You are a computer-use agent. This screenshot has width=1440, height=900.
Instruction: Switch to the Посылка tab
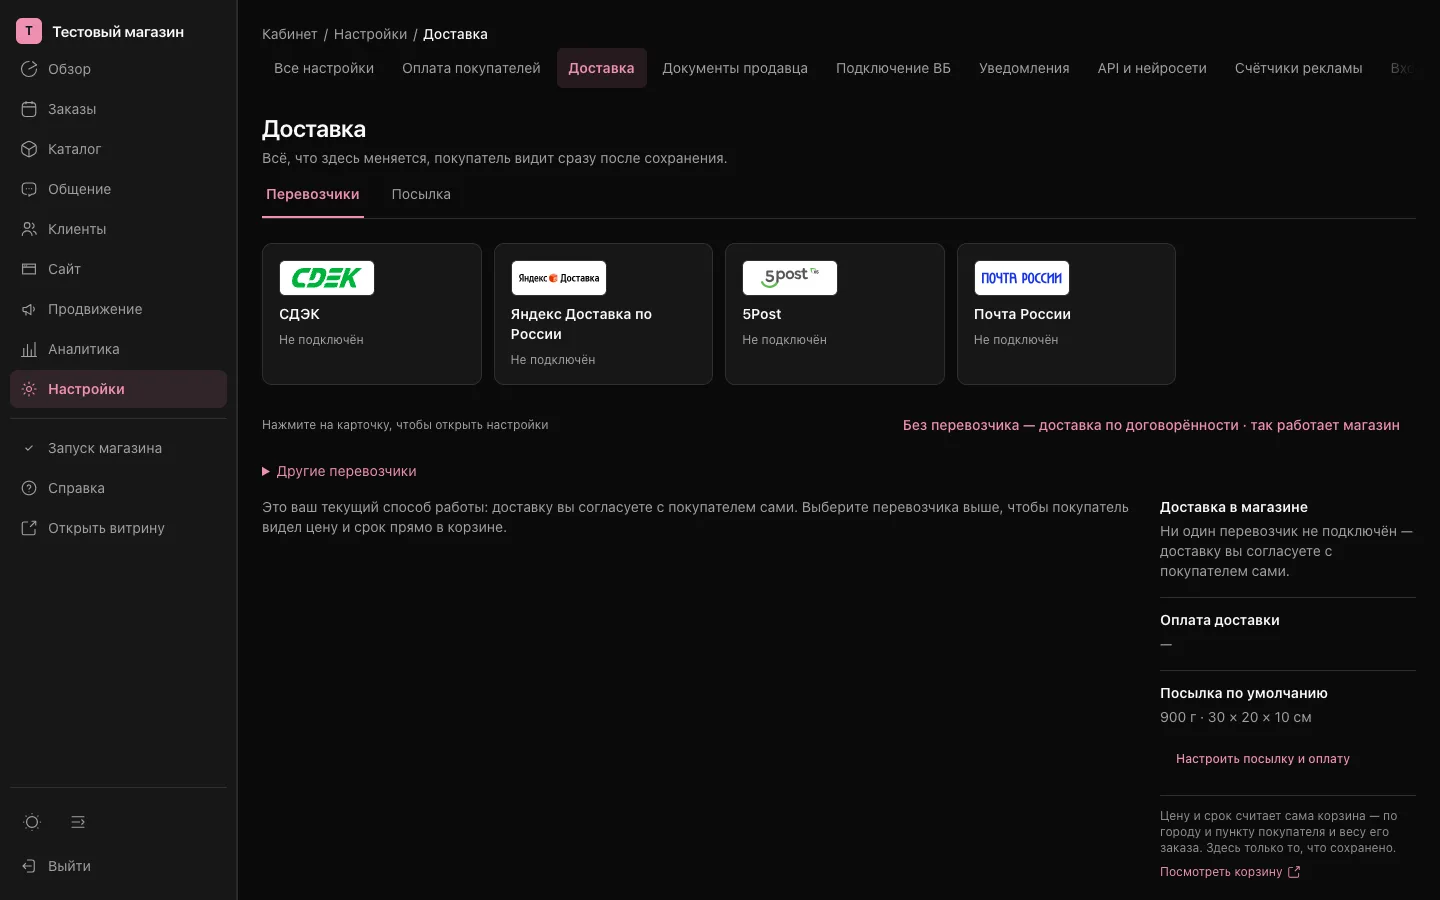[421, 194]
